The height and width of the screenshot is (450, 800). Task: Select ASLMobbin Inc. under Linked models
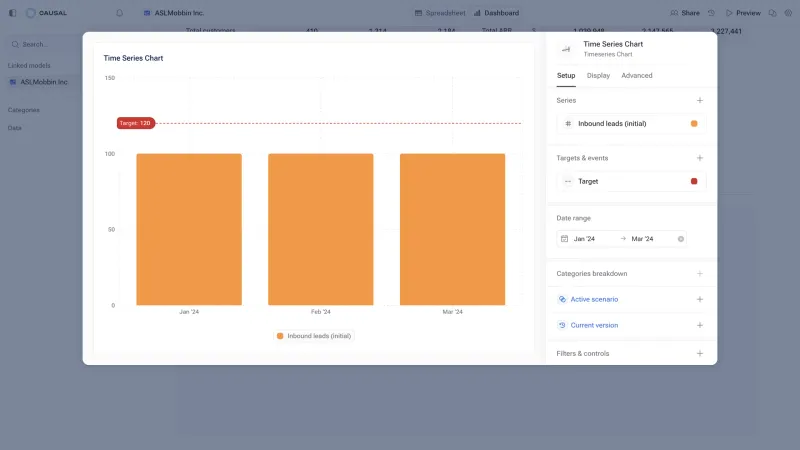(43, 82)
